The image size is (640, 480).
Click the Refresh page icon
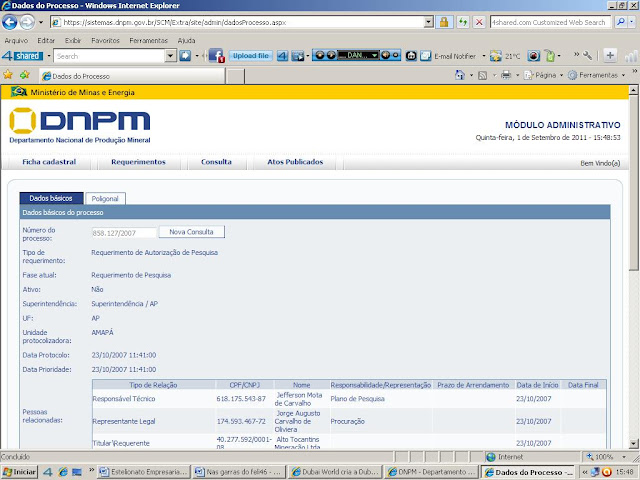(x=462, y=22)
